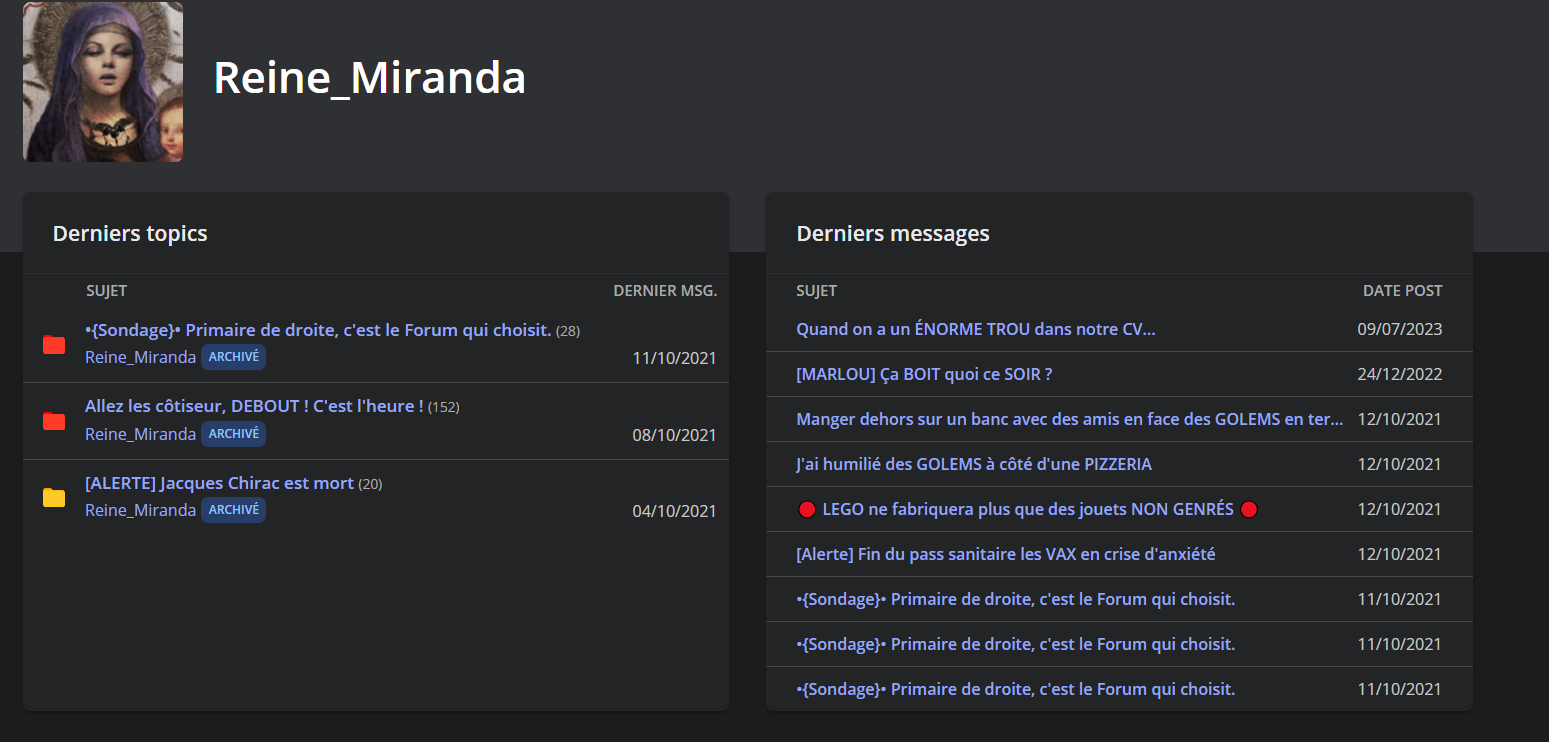Click red folder icon beside "Allez les côtiseur" topic
The height and width of the screenshot is (742, 1549).
[x=54, y=421]
